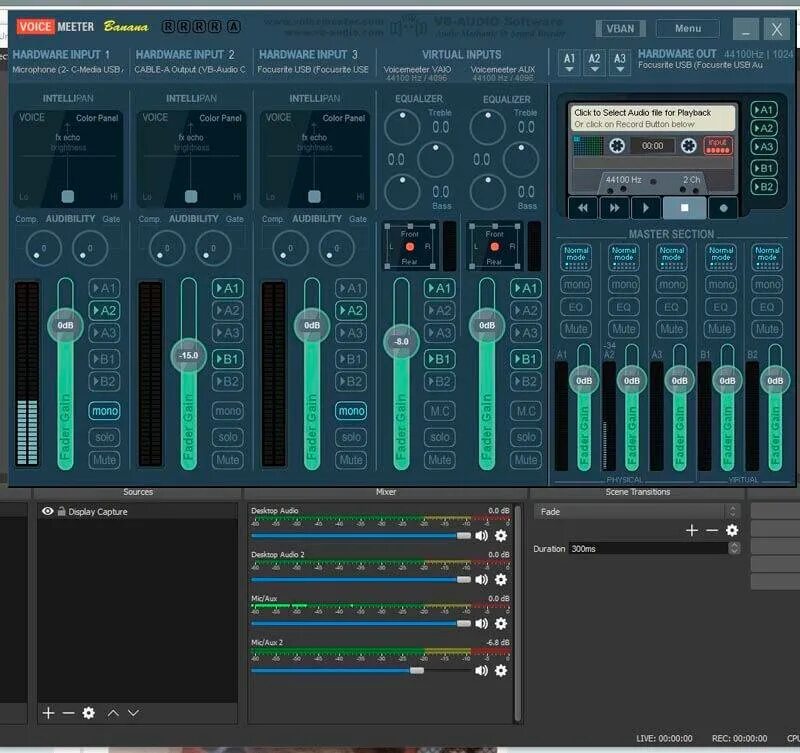Click the Scene Transitions panel header

638,492
